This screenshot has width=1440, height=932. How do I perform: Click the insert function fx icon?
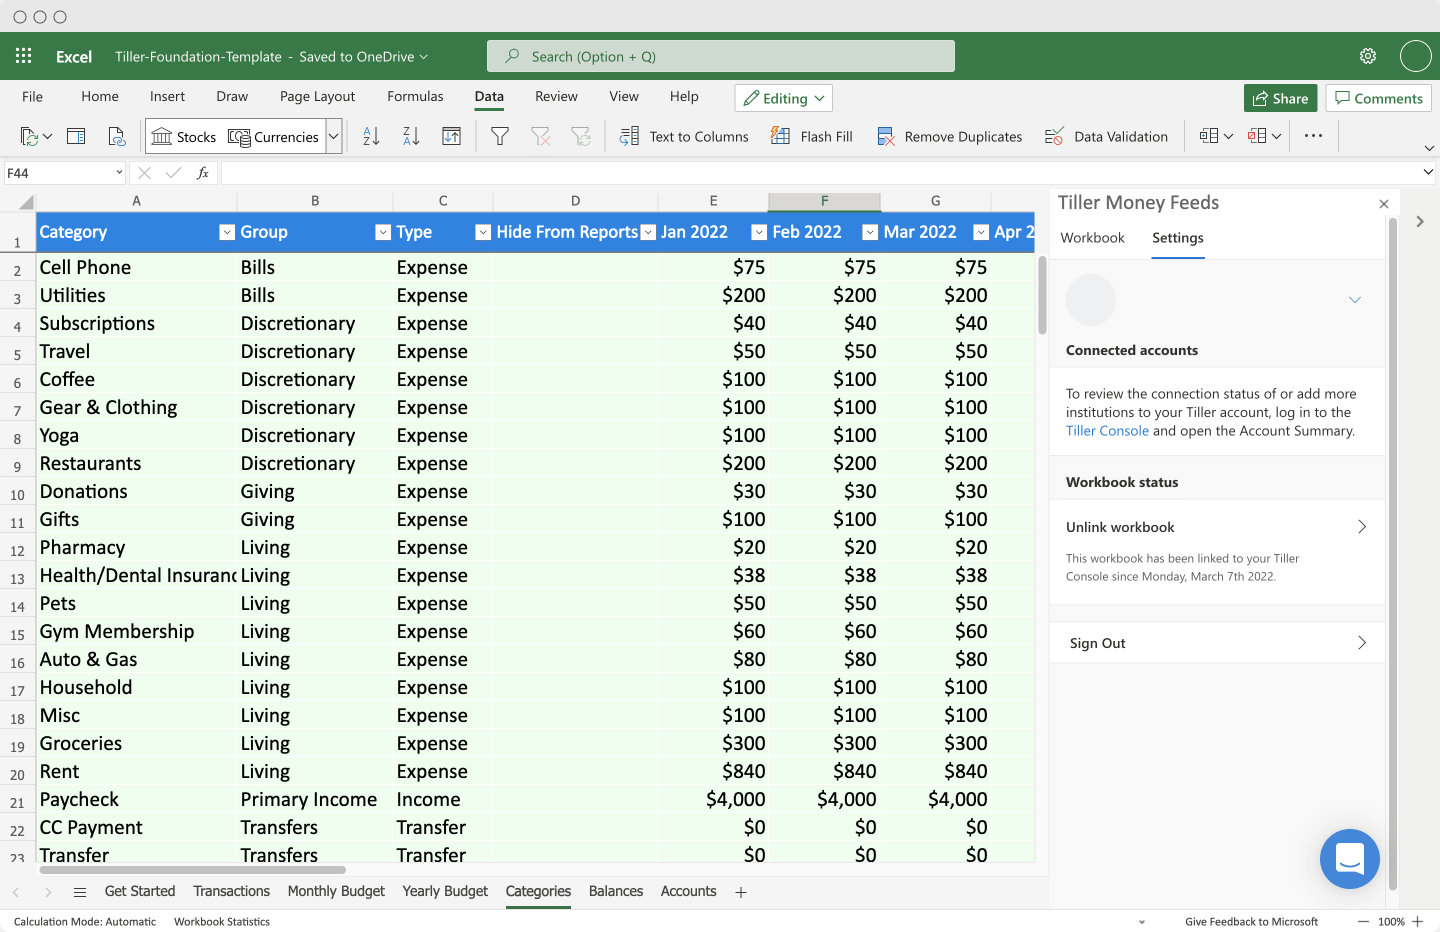[203, 173]
